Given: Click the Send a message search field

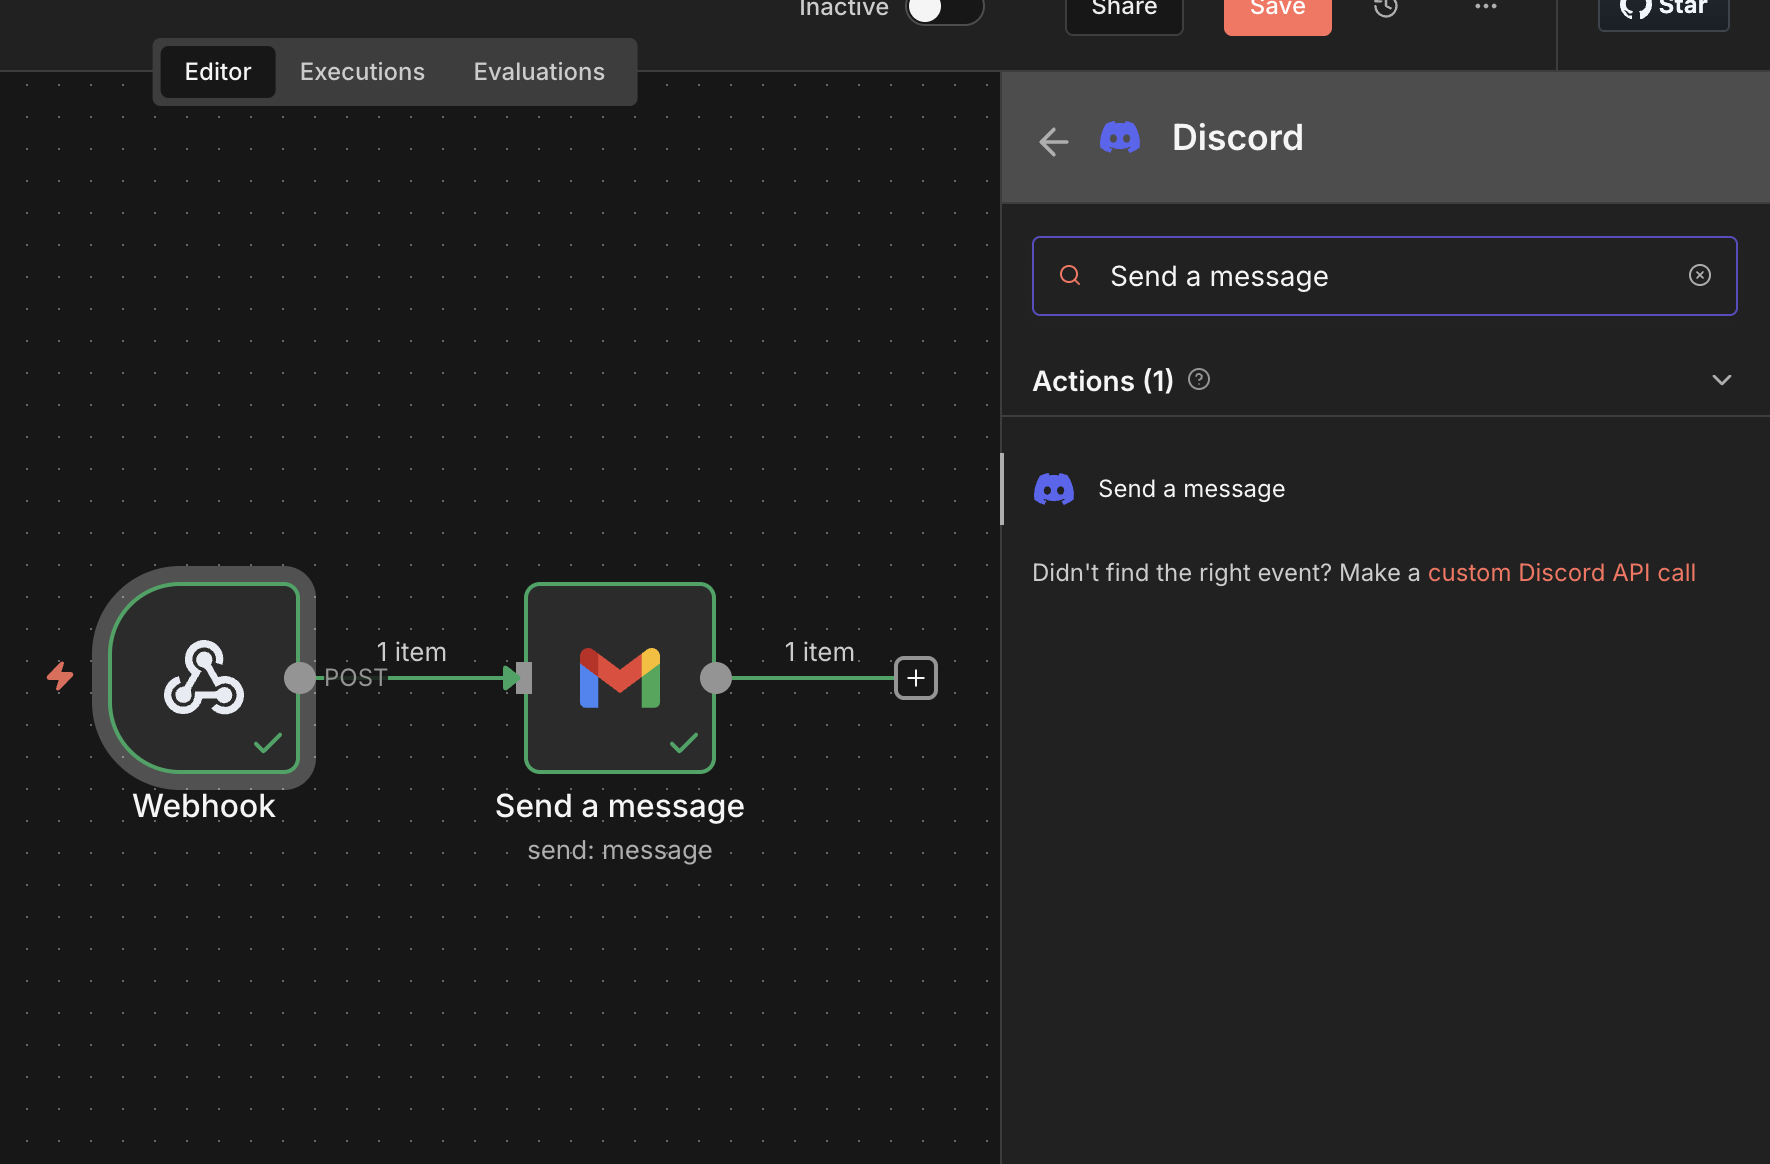Looking at the screenshot, I should (1380, 276).
